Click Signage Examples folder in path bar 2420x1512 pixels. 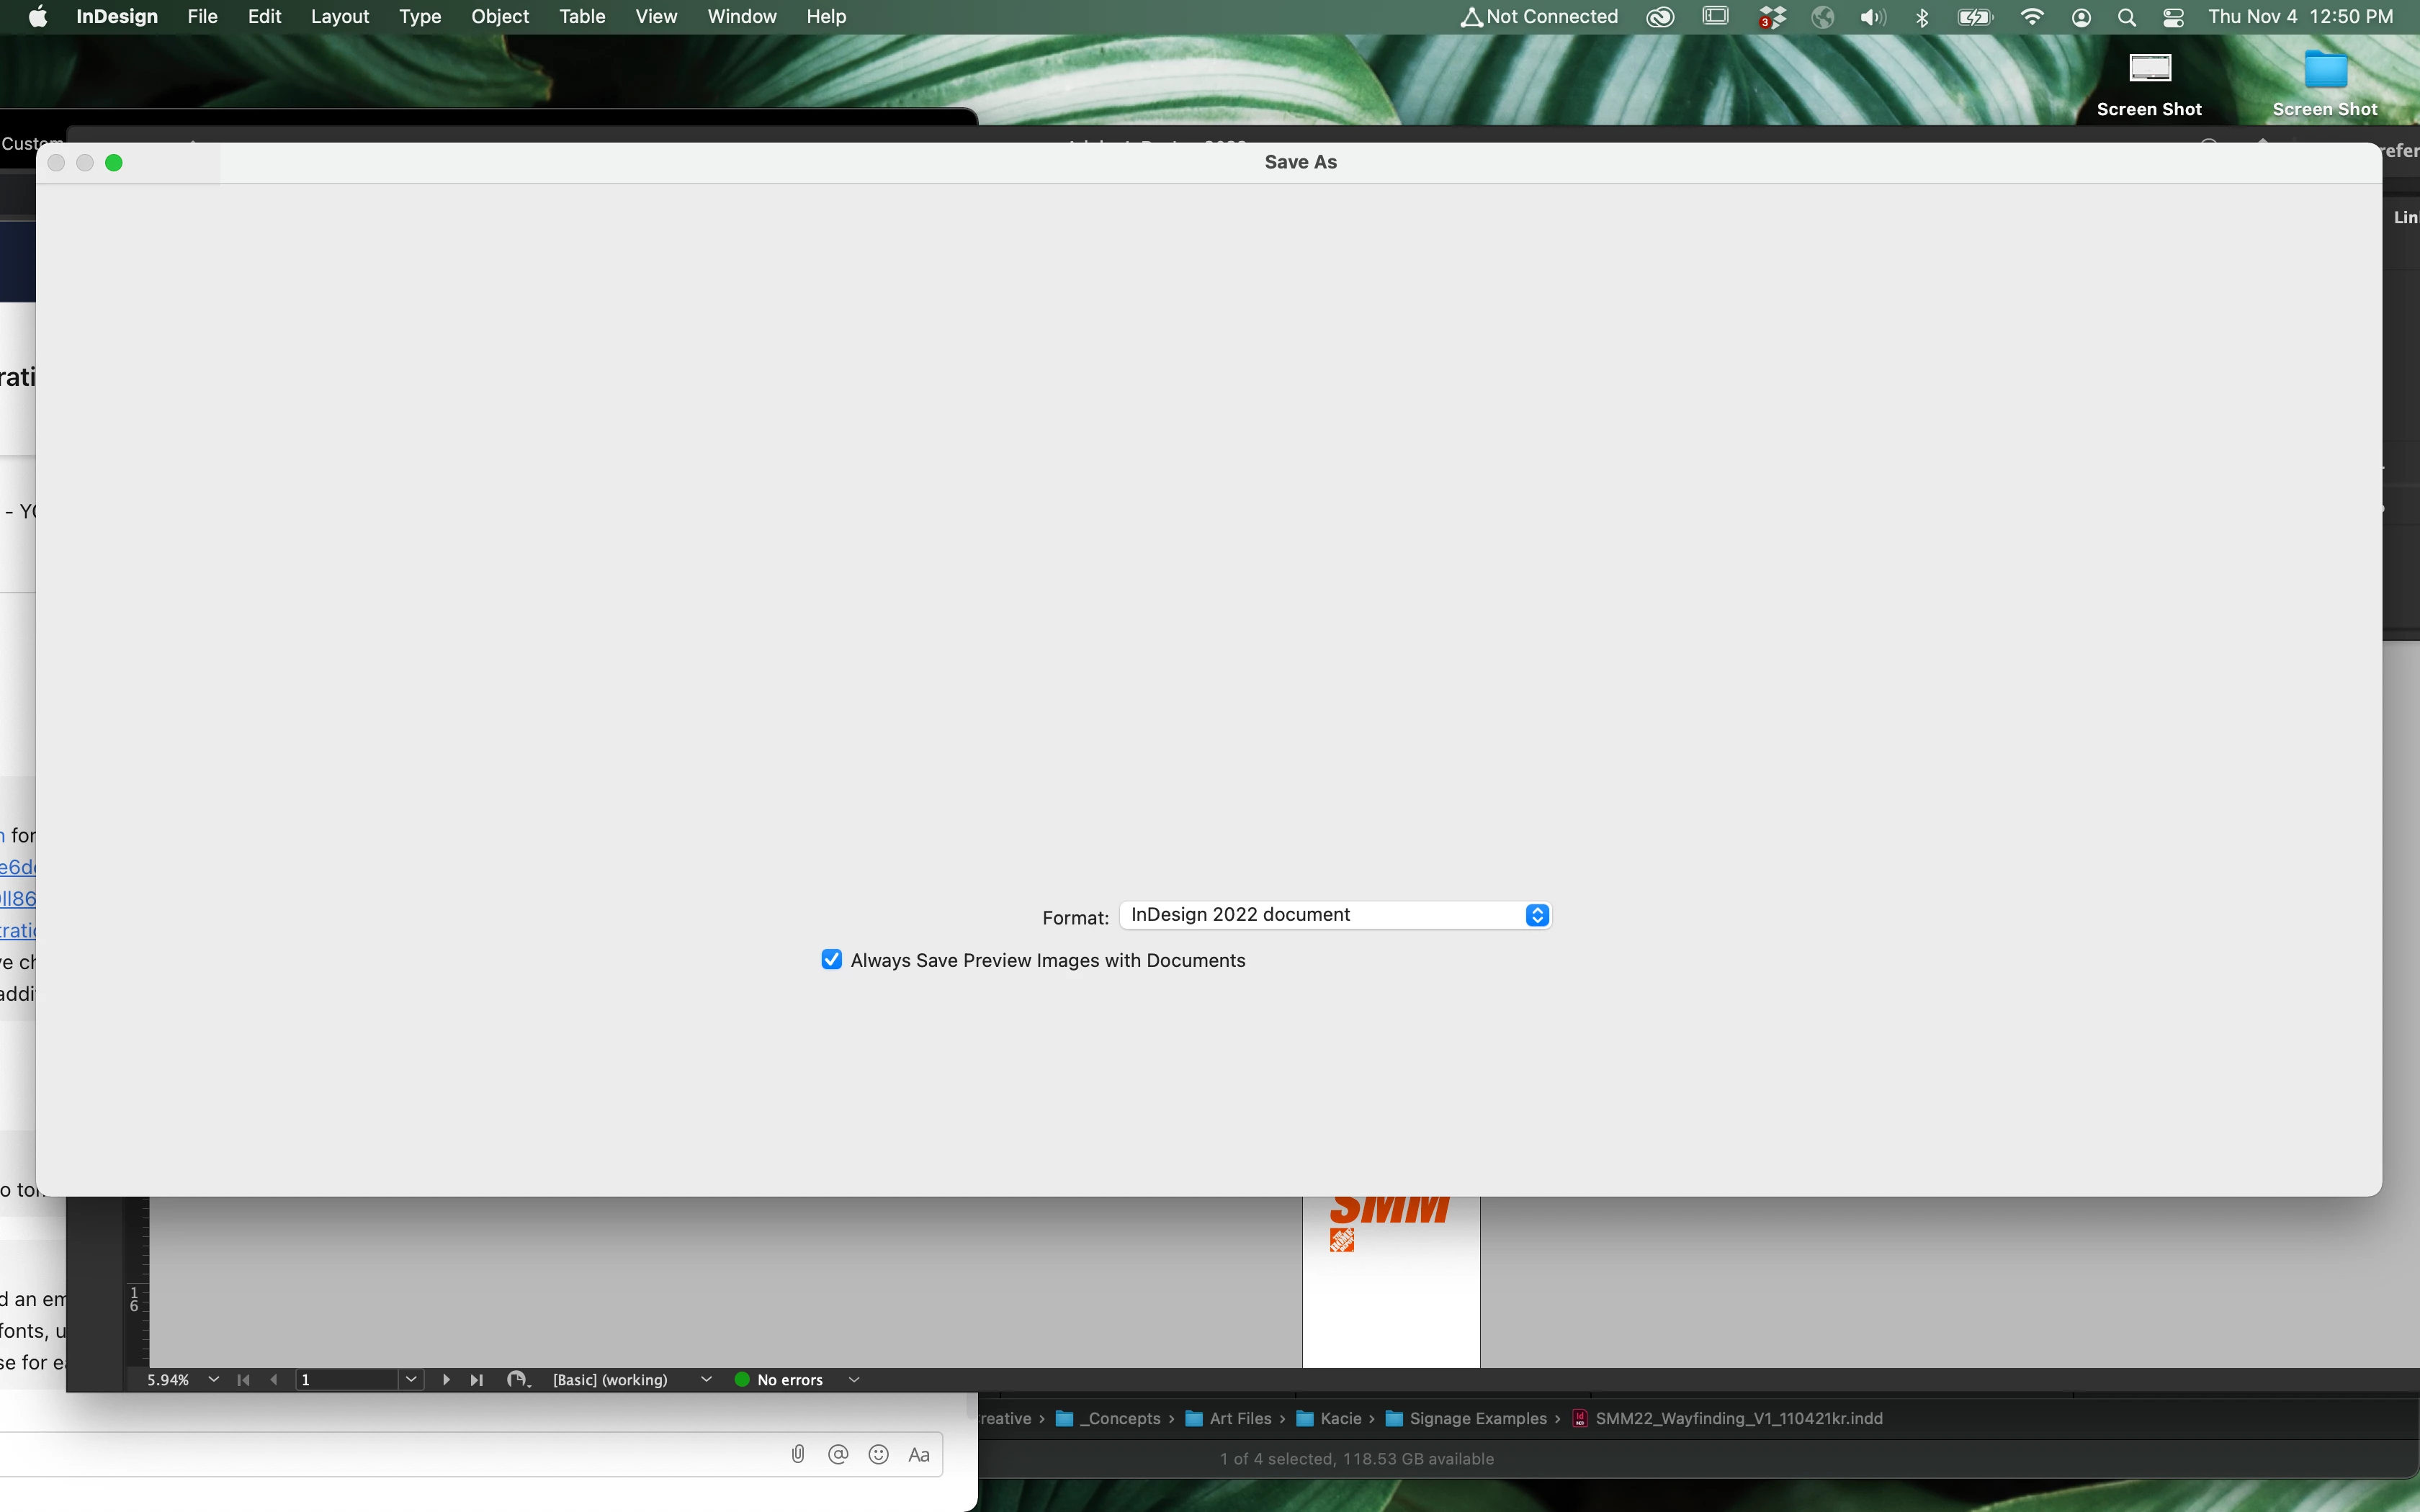(x=1477, y=1418)
